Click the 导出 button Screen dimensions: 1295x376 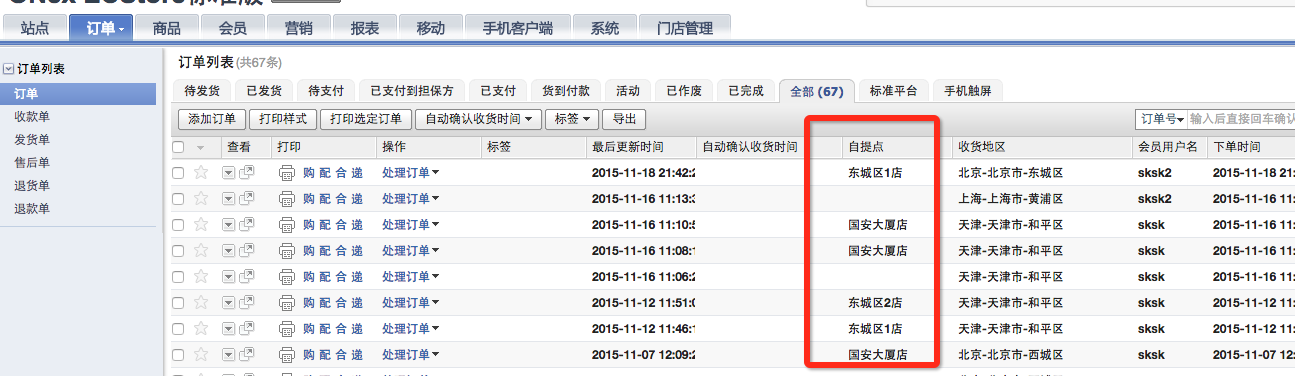[624, 119]
